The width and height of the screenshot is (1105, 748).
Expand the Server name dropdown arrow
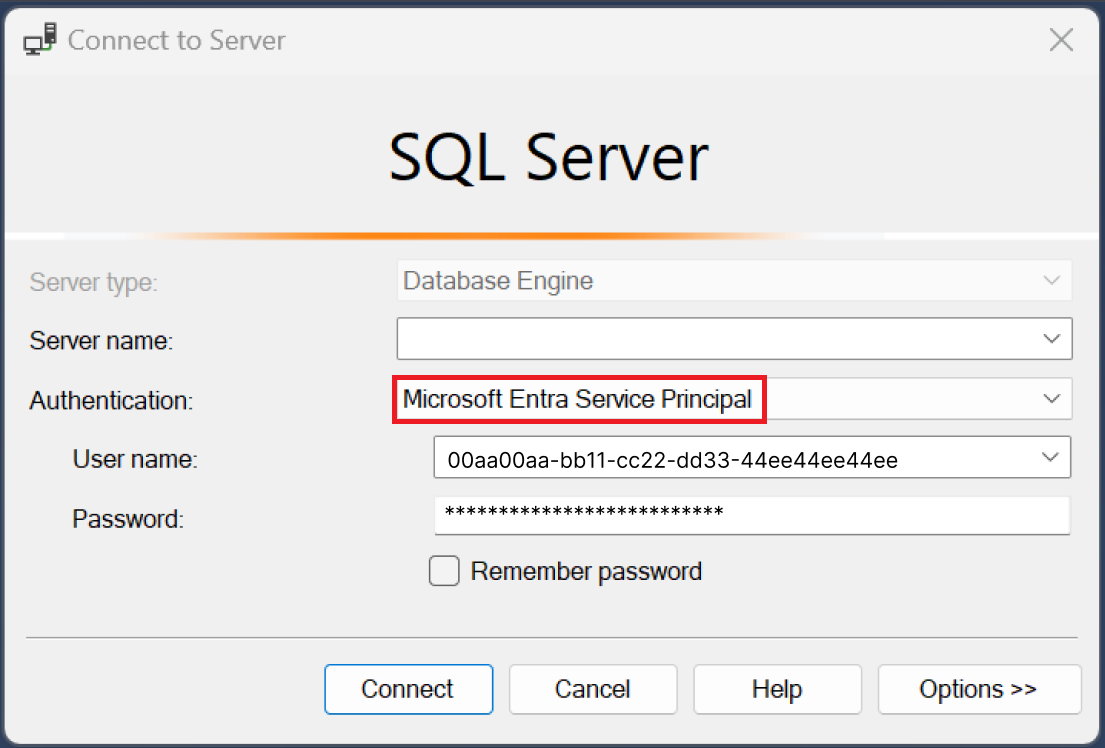pos(1051,339)
